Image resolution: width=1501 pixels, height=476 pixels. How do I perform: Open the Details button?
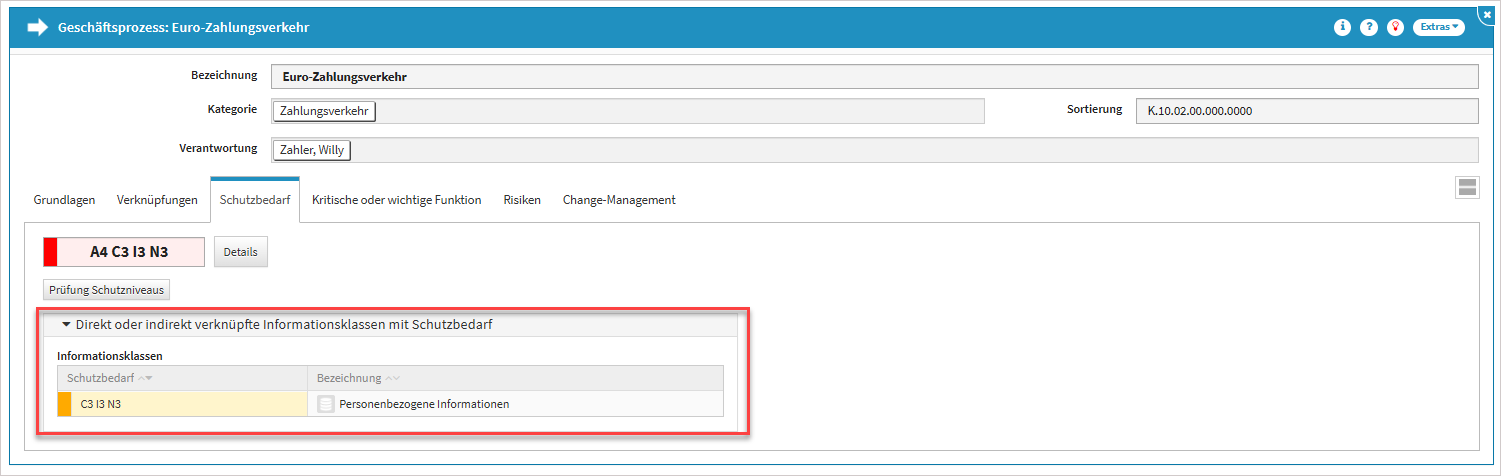tap(241, 252)
